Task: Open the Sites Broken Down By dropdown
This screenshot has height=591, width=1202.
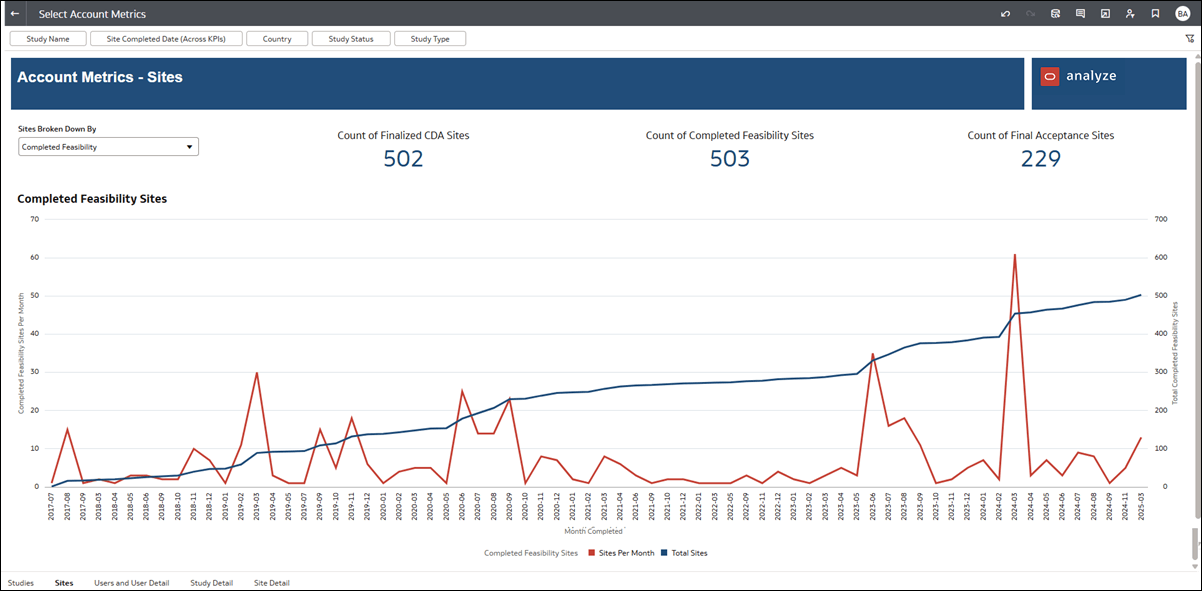Action: [x=107, y=146]
